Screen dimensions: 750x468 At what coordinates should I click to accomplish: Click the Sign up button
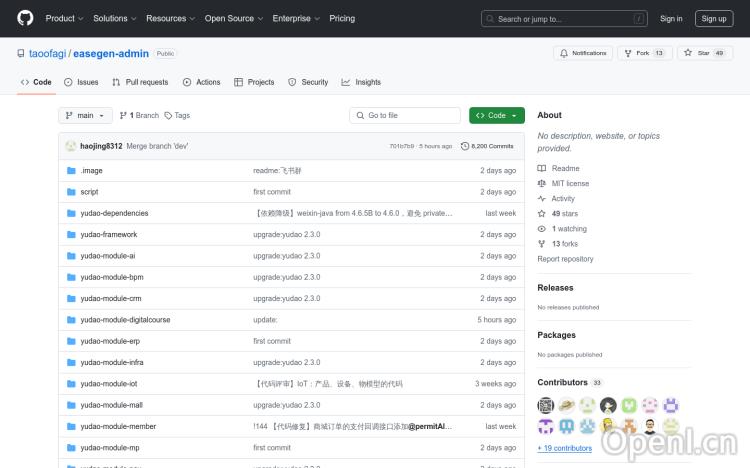coord(714,18)
